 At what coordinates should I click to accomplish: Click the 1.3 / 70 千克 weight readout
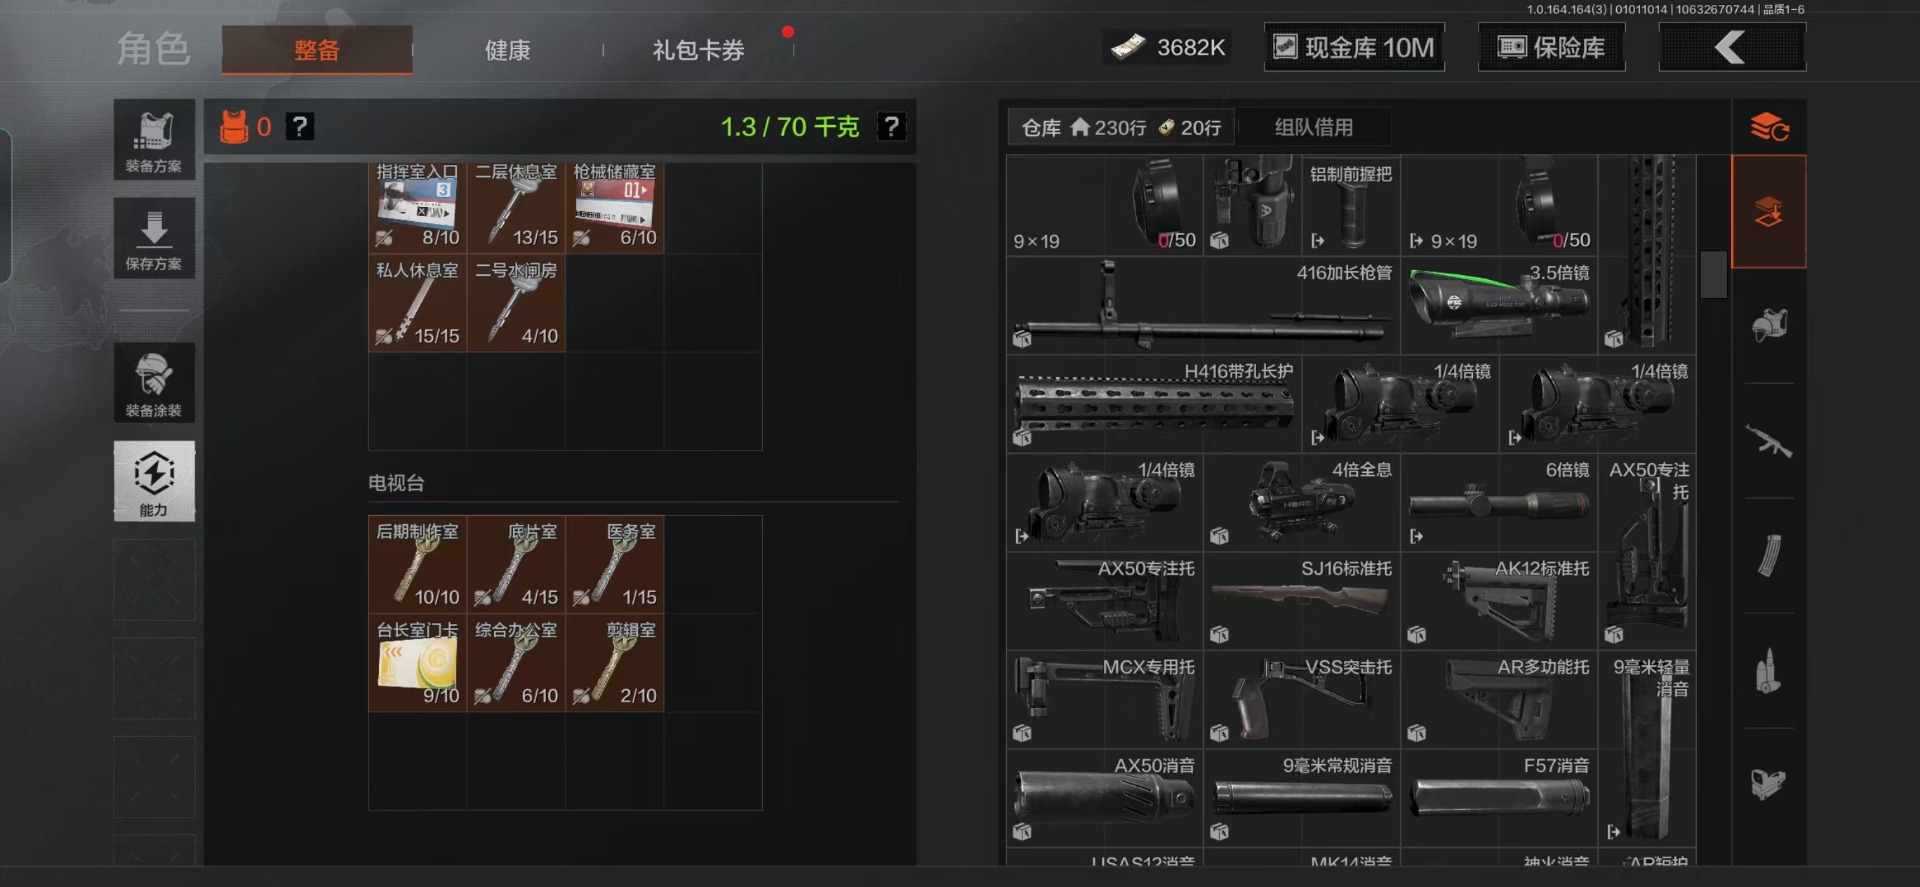[790, 127]
